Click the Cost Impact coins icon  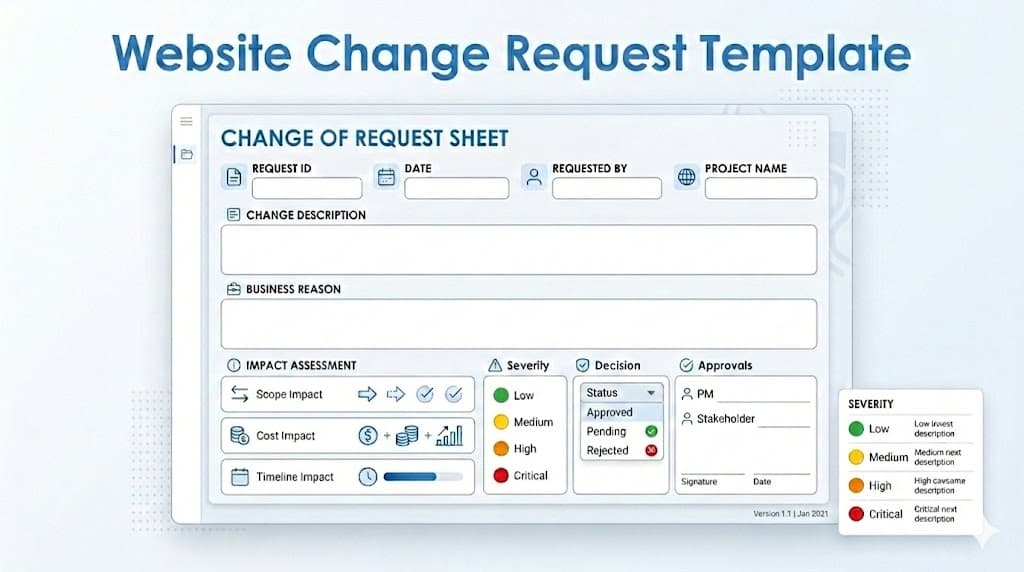(x=240, y=435)
